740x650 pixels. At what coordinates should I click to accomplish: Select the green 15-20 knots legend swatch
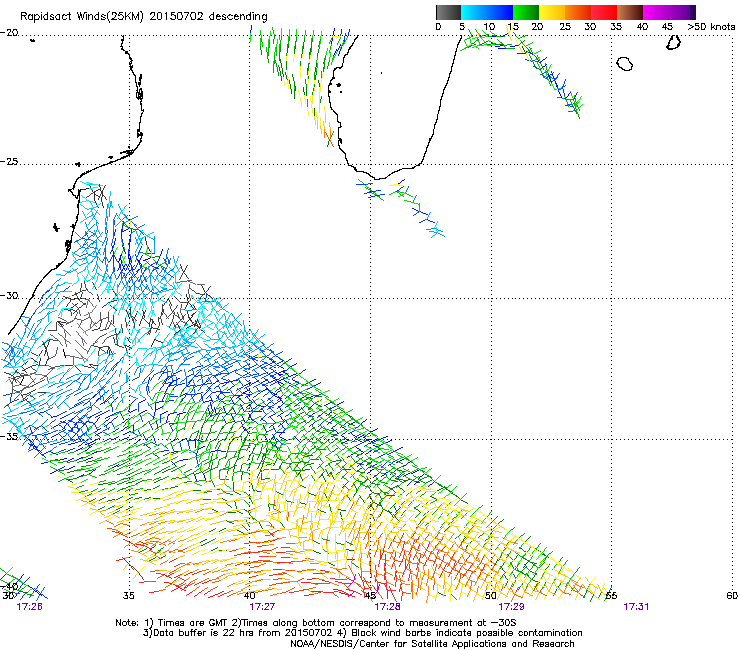point(526,12)
